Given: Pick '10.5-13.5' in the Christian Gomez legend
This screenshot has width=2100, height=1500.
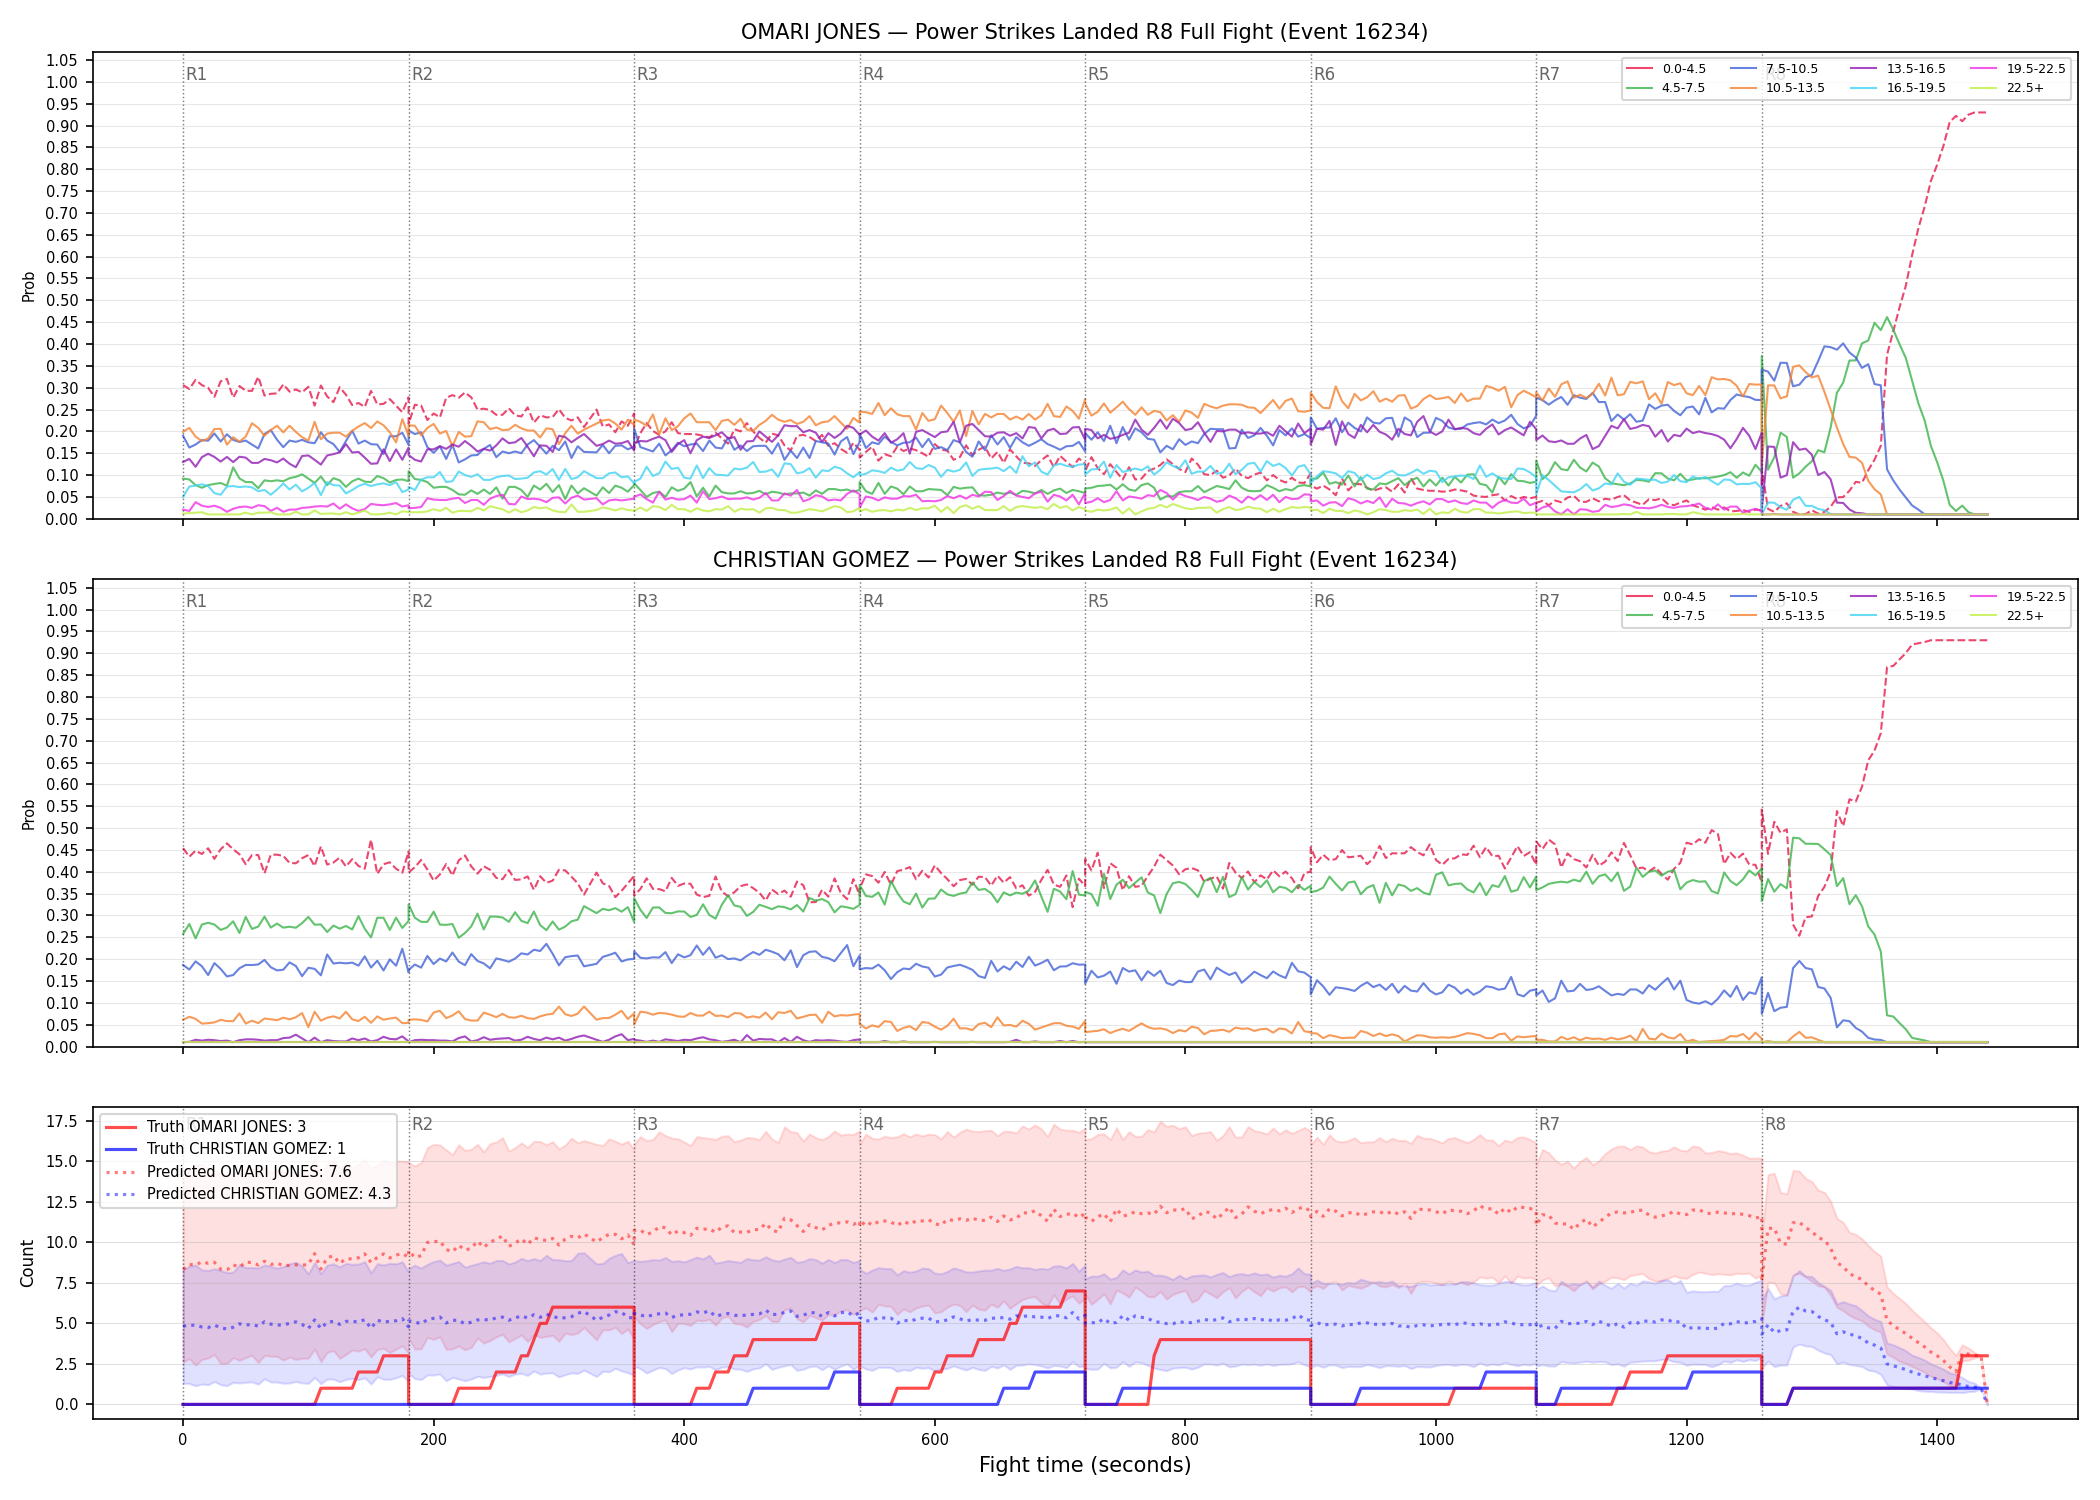Looking at the screenshot, I should coord(1795,616).
